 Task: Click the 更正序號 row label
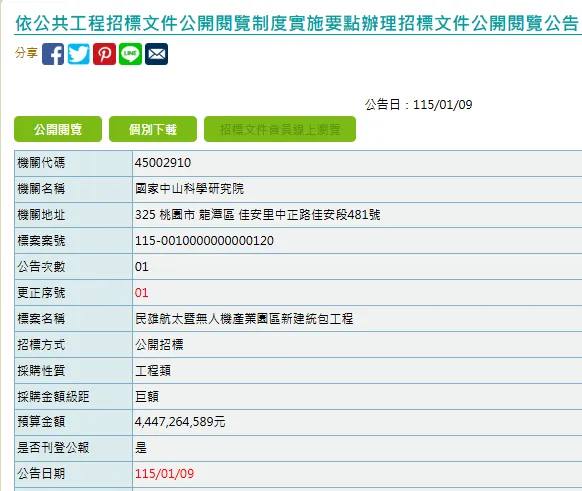coord(41,293)
